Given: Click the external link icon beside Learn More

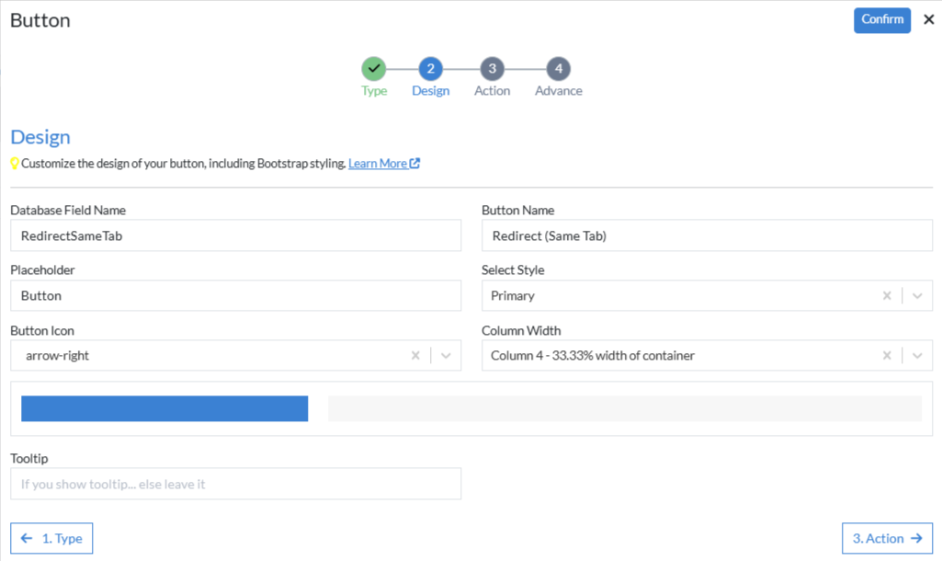Looking at the screenshot, I should click(415, 163).
